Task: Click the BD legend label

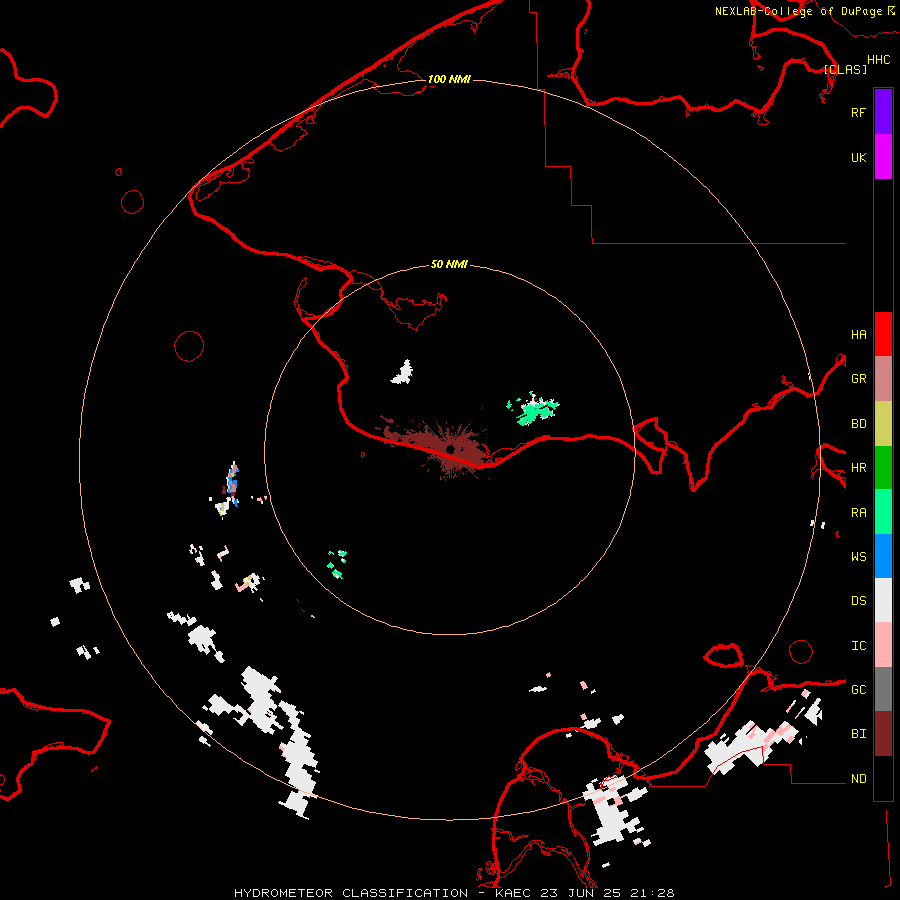Action: (x=858, y=424)
